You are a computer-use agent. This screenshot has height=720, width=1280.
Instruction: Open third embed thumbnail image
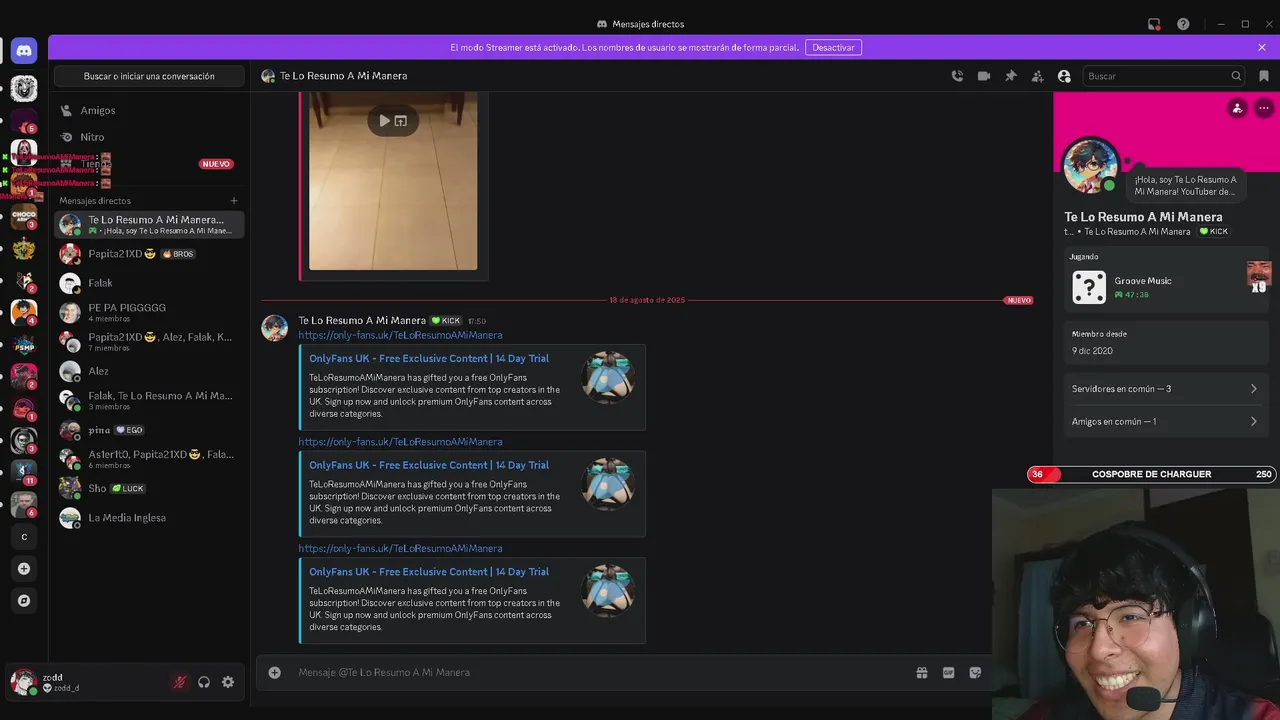(x=608, y=591)
